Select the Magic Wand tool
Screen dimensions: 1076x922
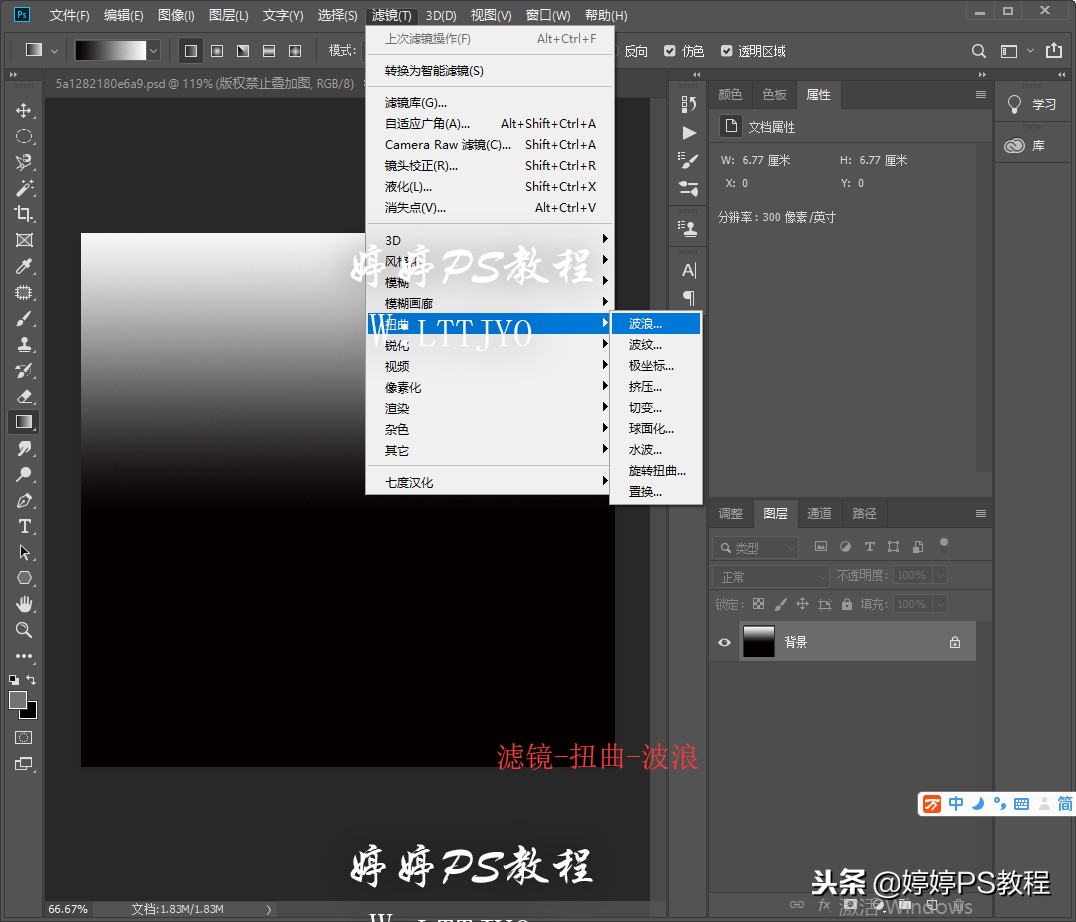[24, 188]
